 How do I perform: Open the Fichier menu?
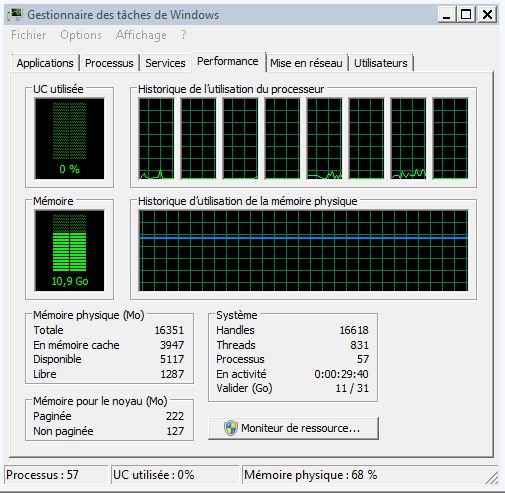click(29, 35)
